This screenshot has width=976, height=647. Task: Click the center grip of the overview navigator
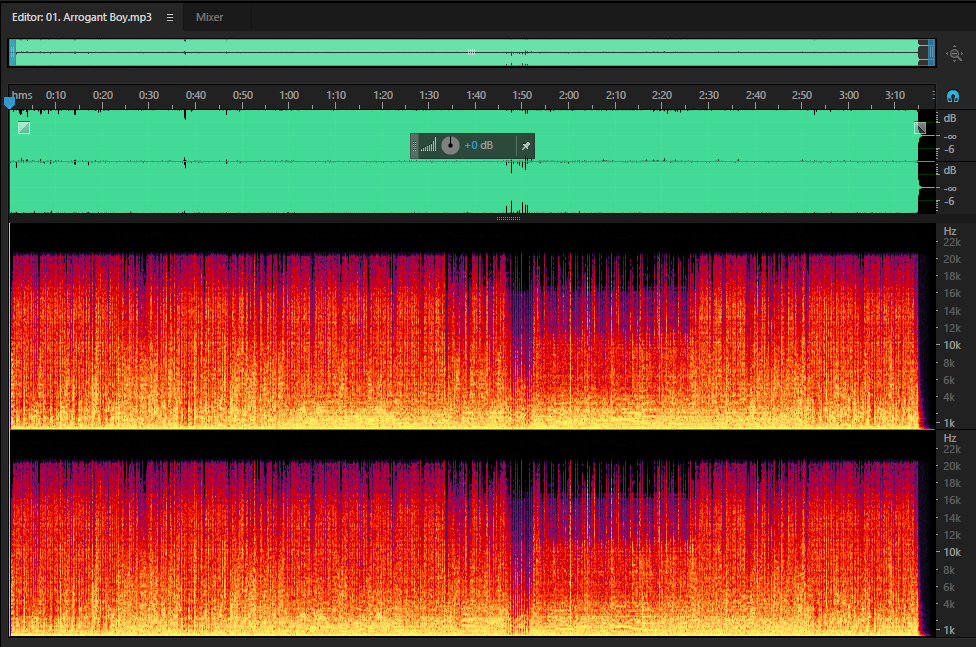pyautogui.click(x=472, y=52)
